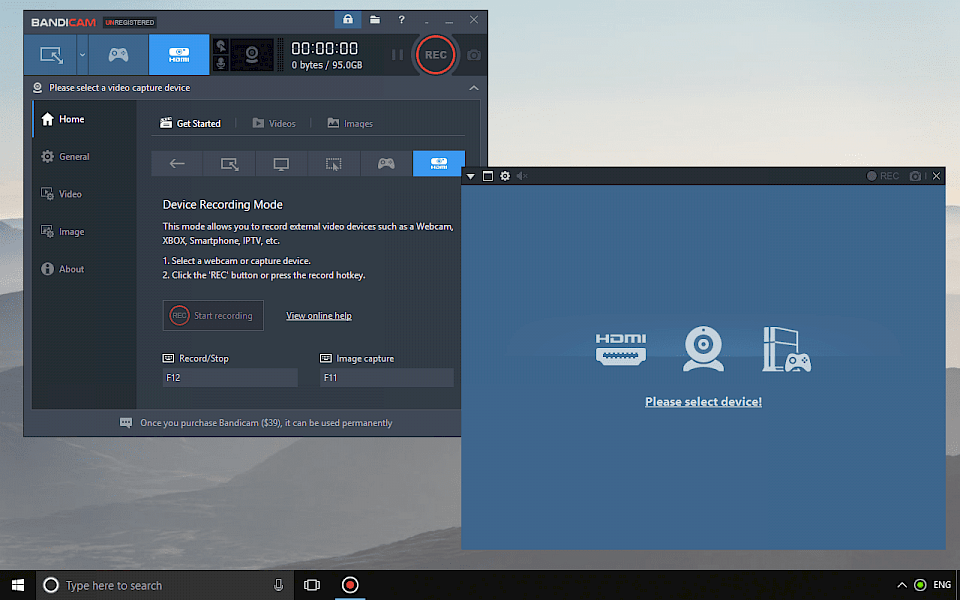Select rectangle on screen mode icon
Image resolution: width=960 pixels, height=600 pixels.
[230, 163]
